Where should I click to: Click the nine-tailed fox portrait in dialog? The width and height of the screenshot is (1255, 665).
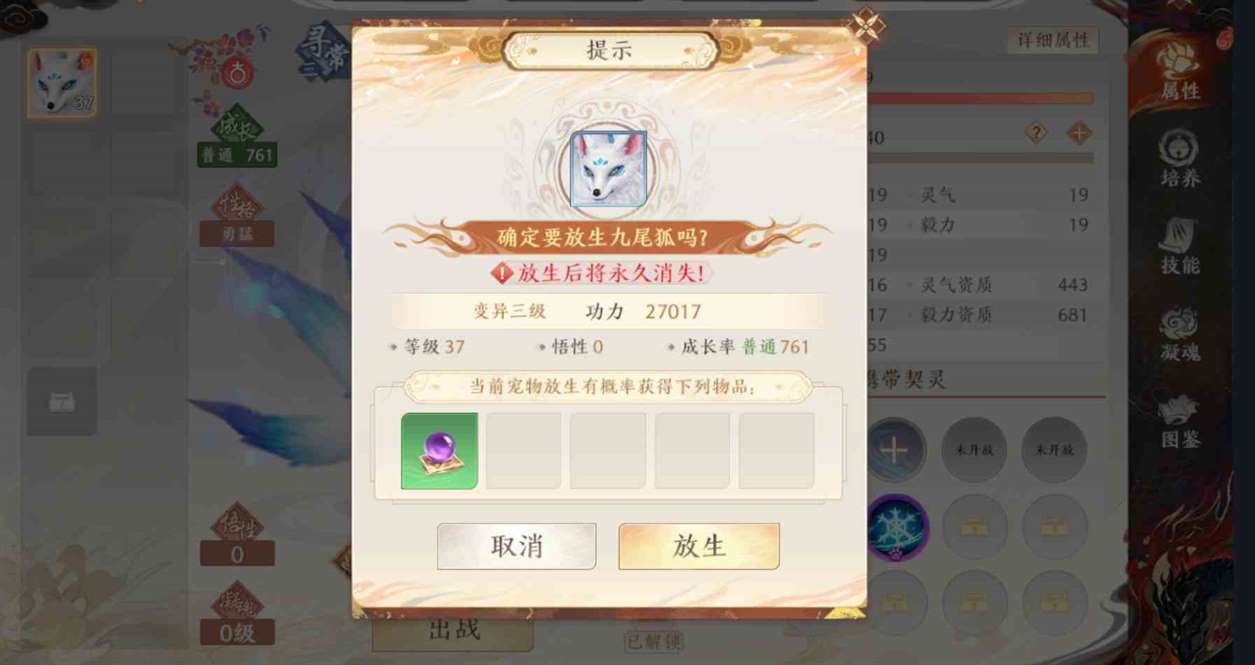[x=608, y=169]
